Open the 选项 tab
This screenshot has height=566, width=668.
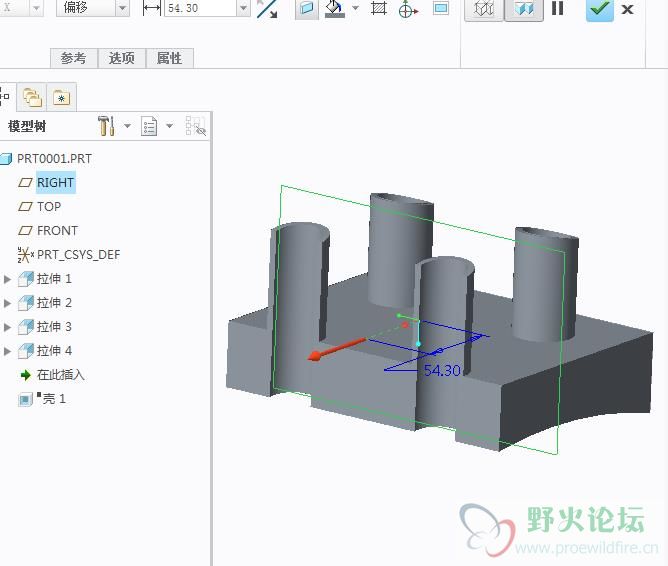[122, 58]
